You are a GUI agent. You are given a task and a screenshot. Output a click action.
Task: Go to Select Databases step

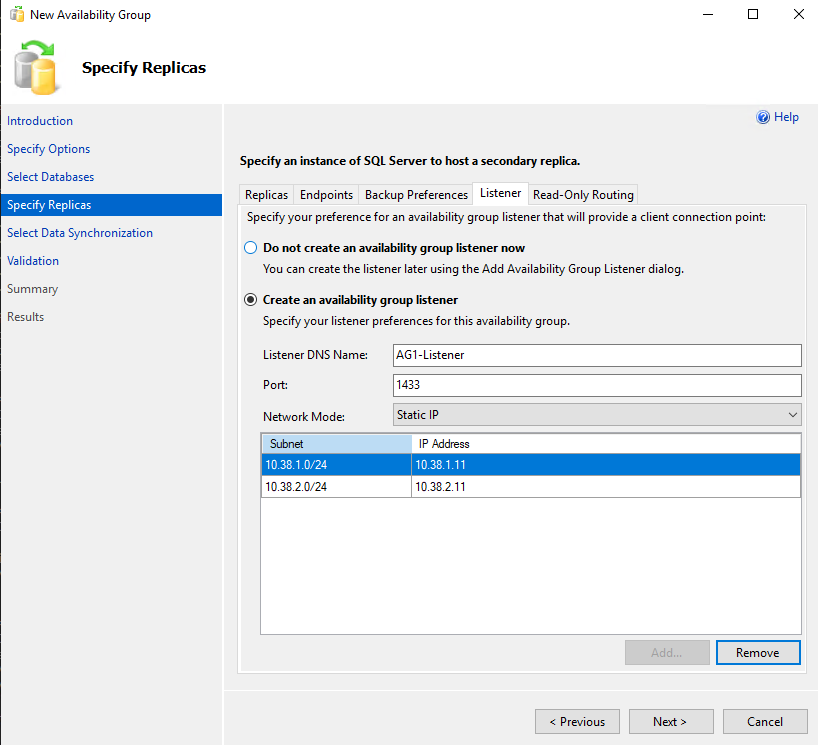coord(50,177)
